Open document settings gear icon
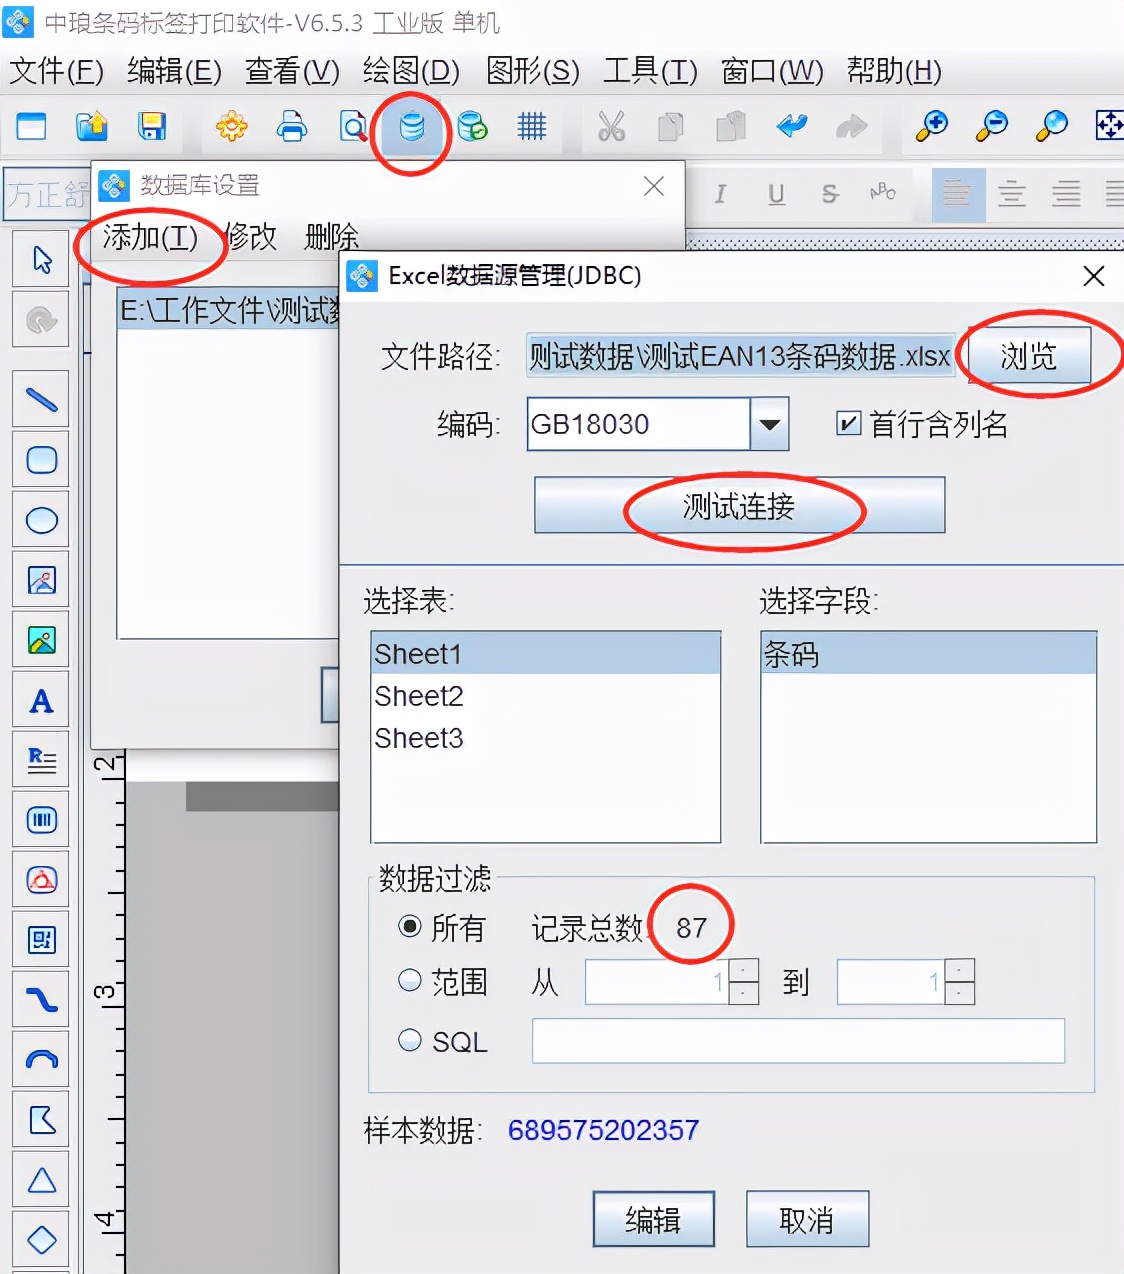 232,126
